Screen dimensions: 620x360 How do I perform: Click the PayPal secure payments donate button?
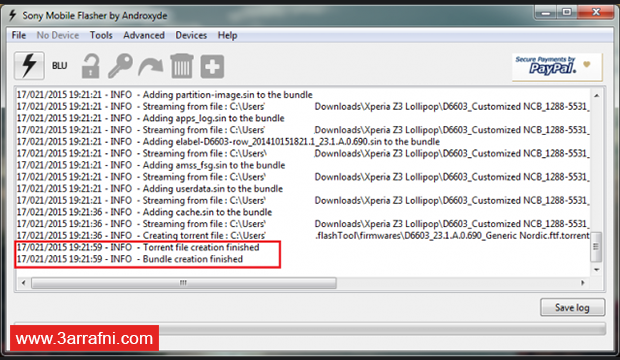[557, 67]
